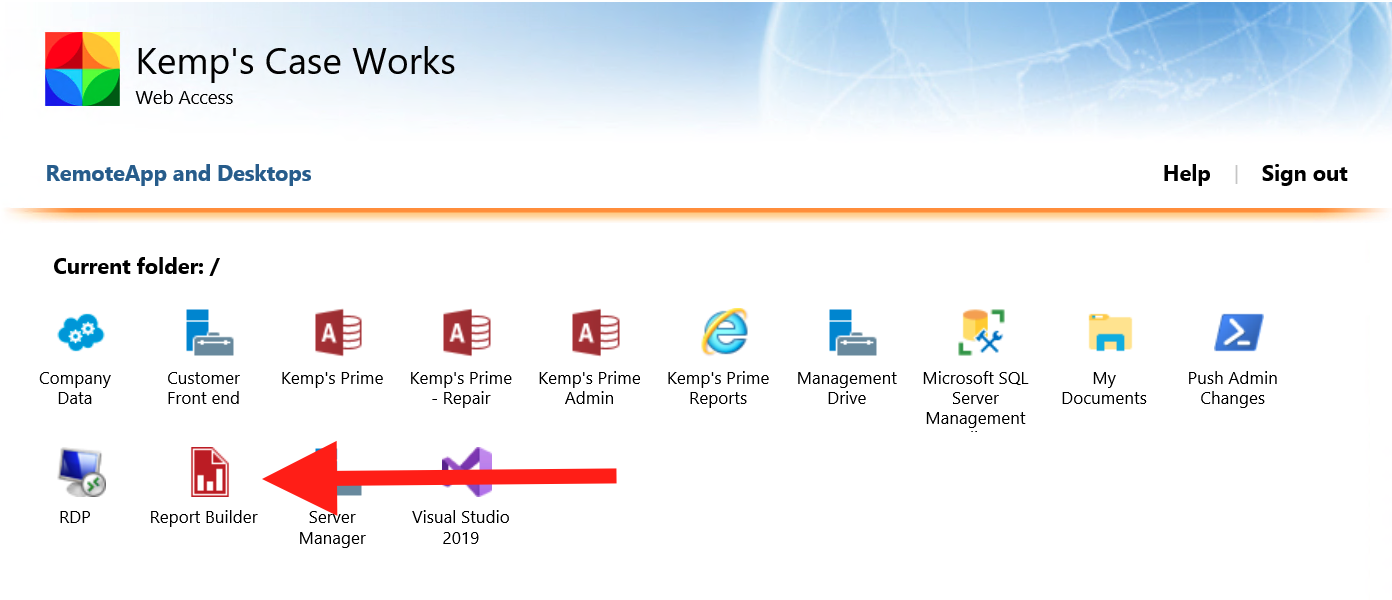Image resolution: width=1392 pixels, height=600 pixels.
Task: Launch Visual Studio 2019
Action: 461,473
